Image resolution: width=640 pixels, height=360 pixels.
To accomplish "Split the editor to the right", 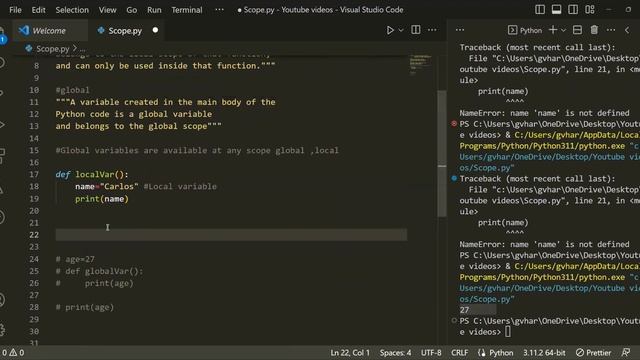I will pyautogui.click(x=416, y=30).
